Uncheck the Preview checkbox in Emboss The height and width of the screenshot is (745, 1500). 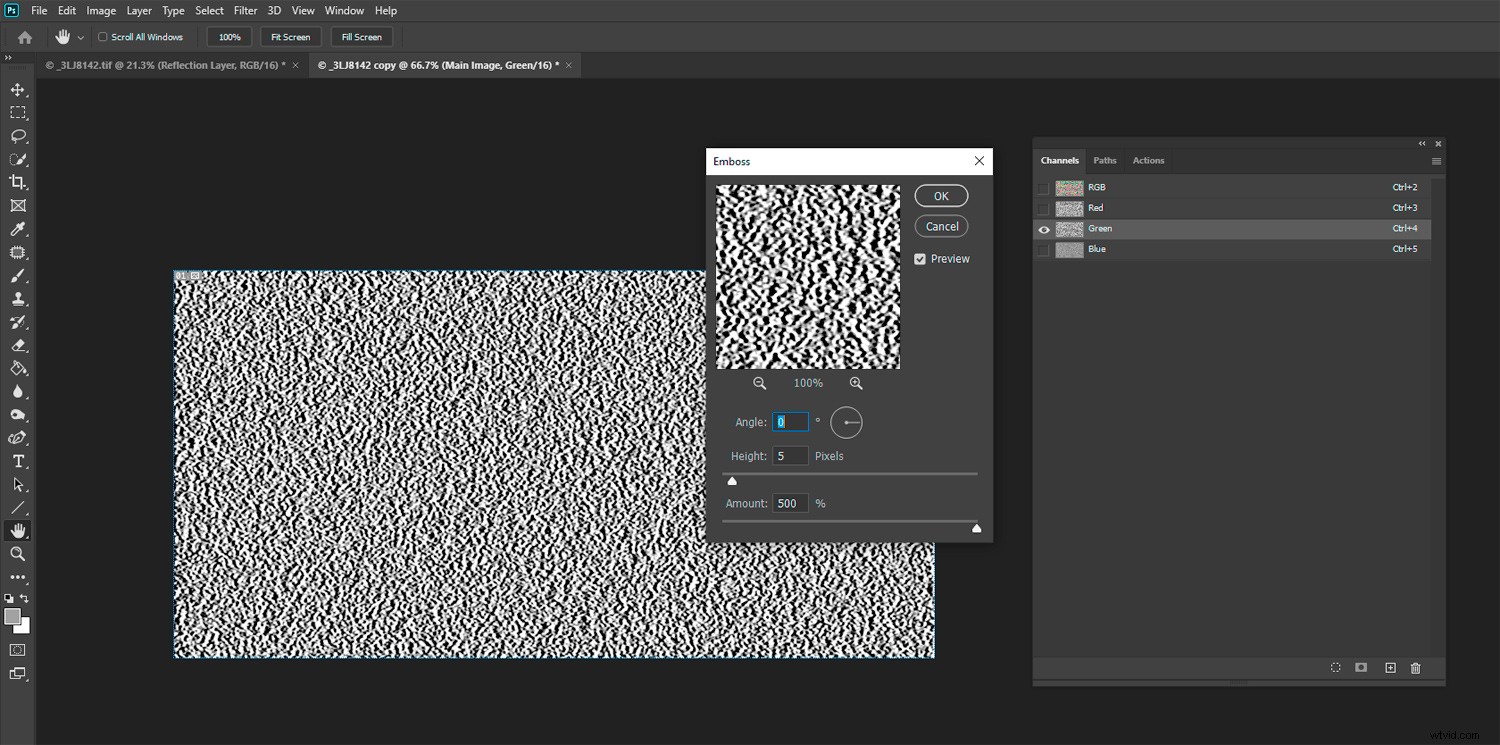coord(920,259)
